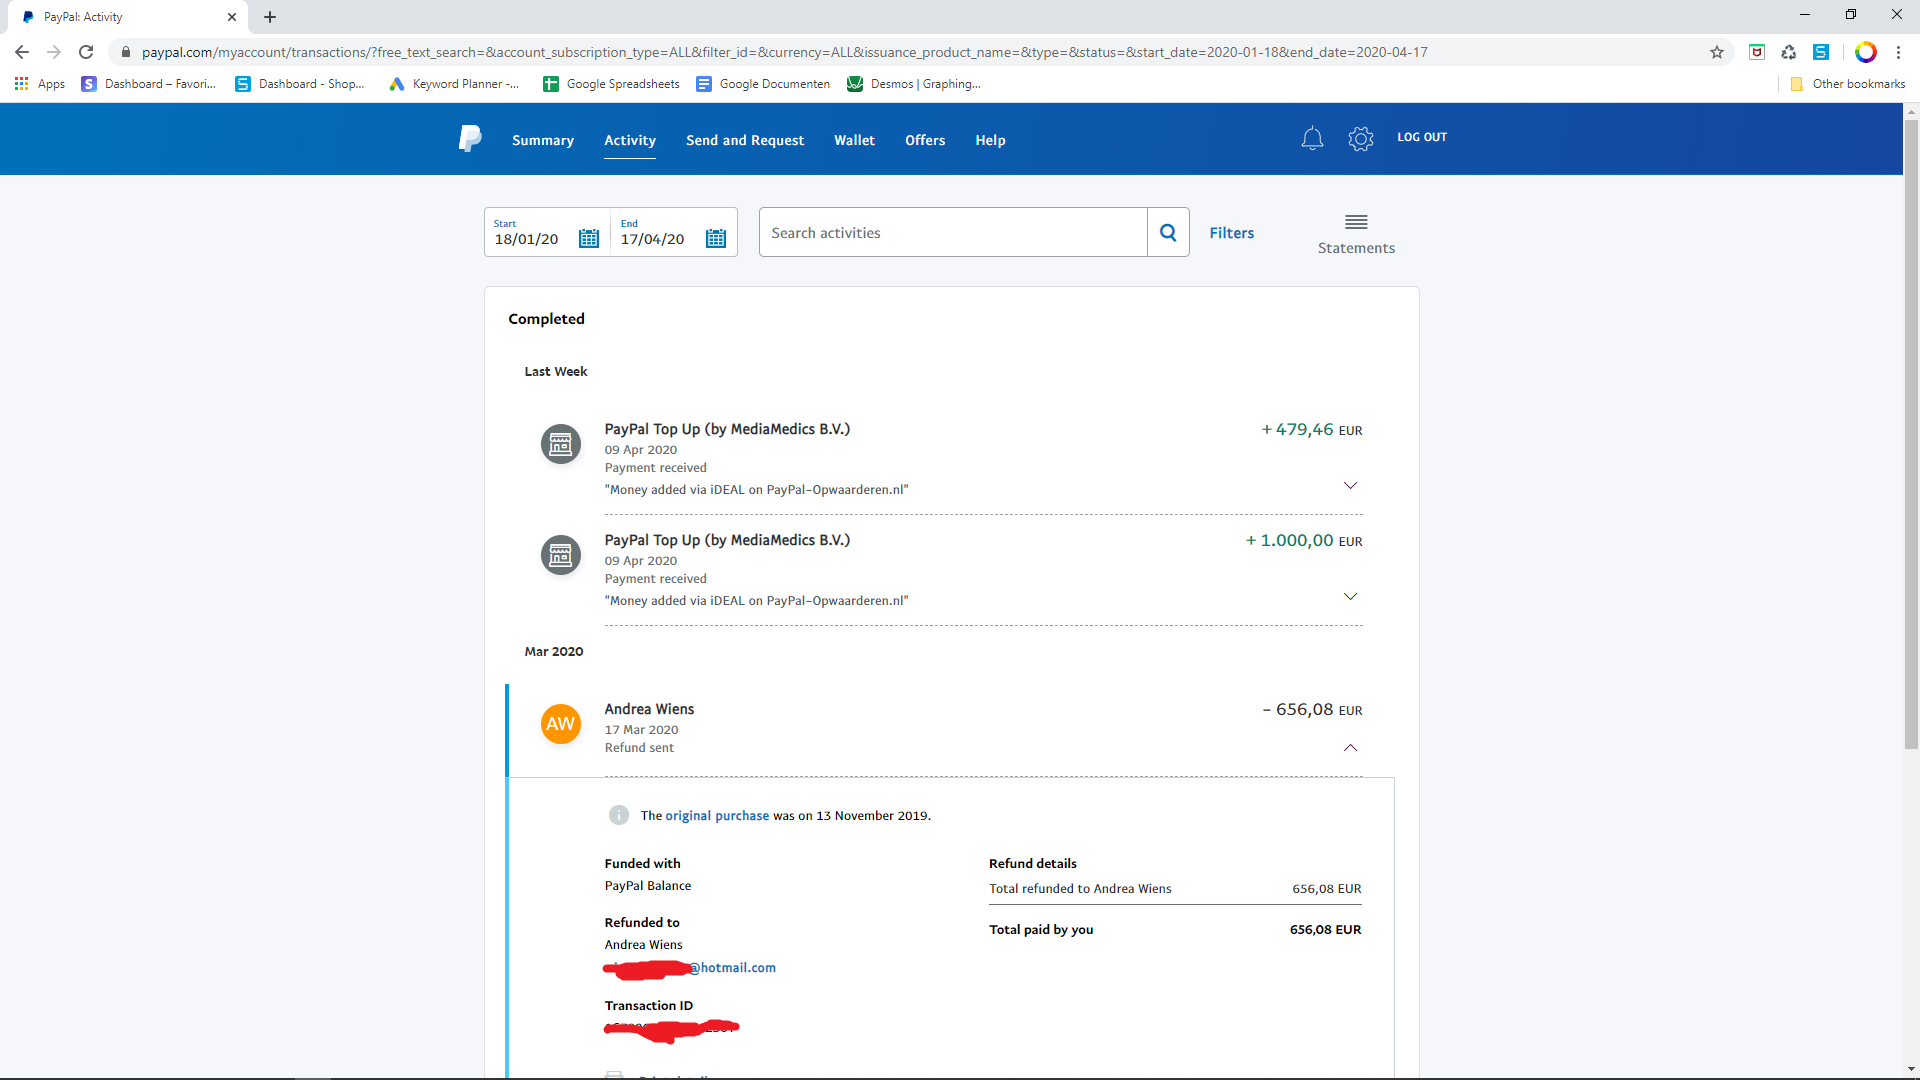
Task: Go back to the previous page
Action: tap(22, 52)
